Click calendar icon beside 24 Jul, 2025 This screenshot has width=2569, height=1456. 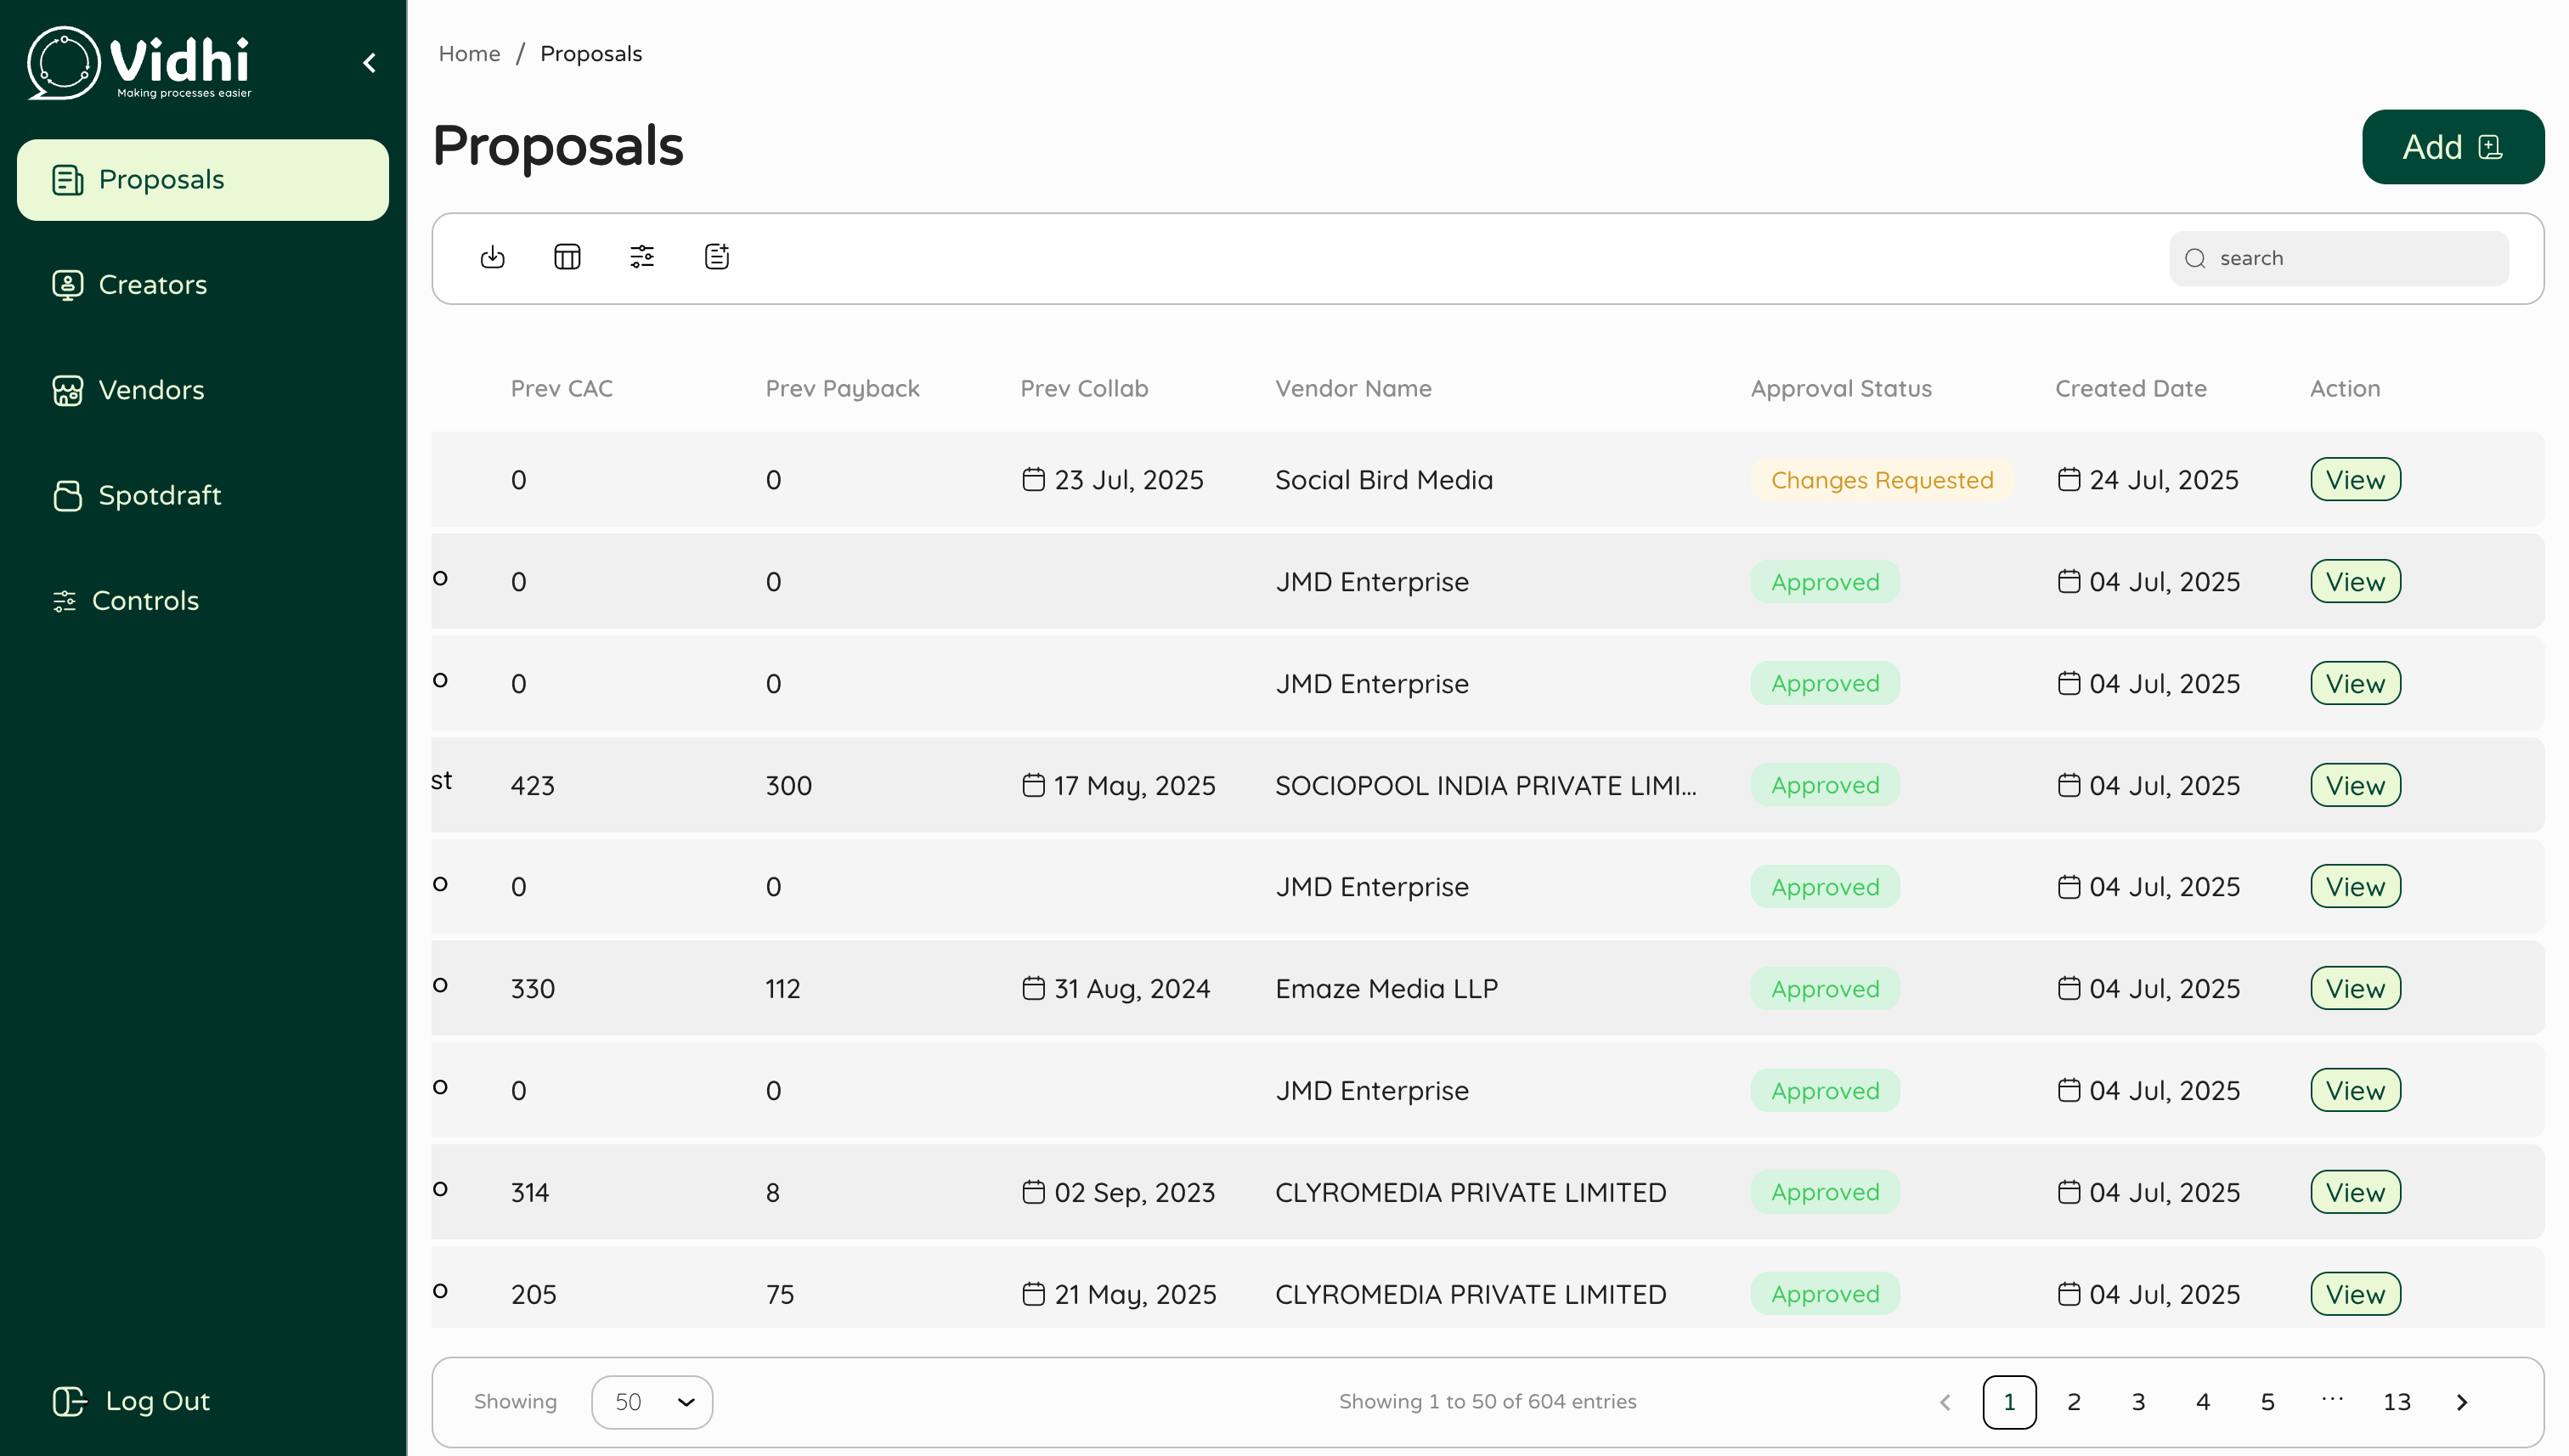pyautogui.click(x=2069, y=480)
